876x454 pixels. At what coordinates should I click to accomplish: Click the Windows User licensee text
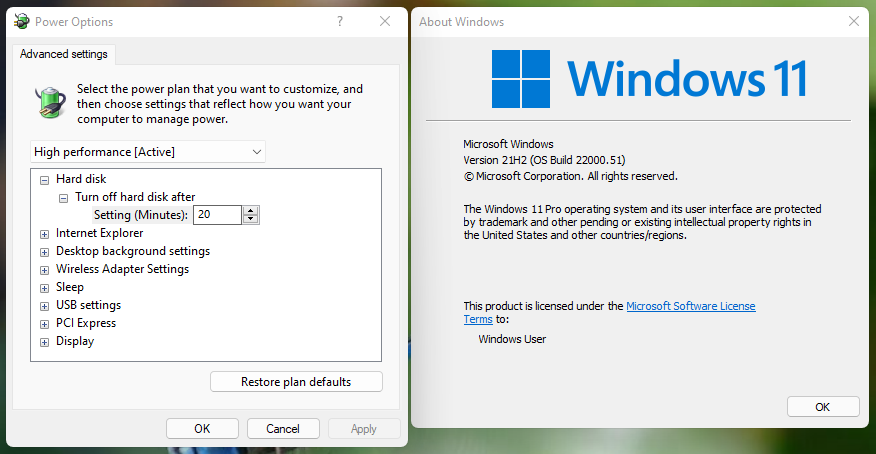coord(512,339)
